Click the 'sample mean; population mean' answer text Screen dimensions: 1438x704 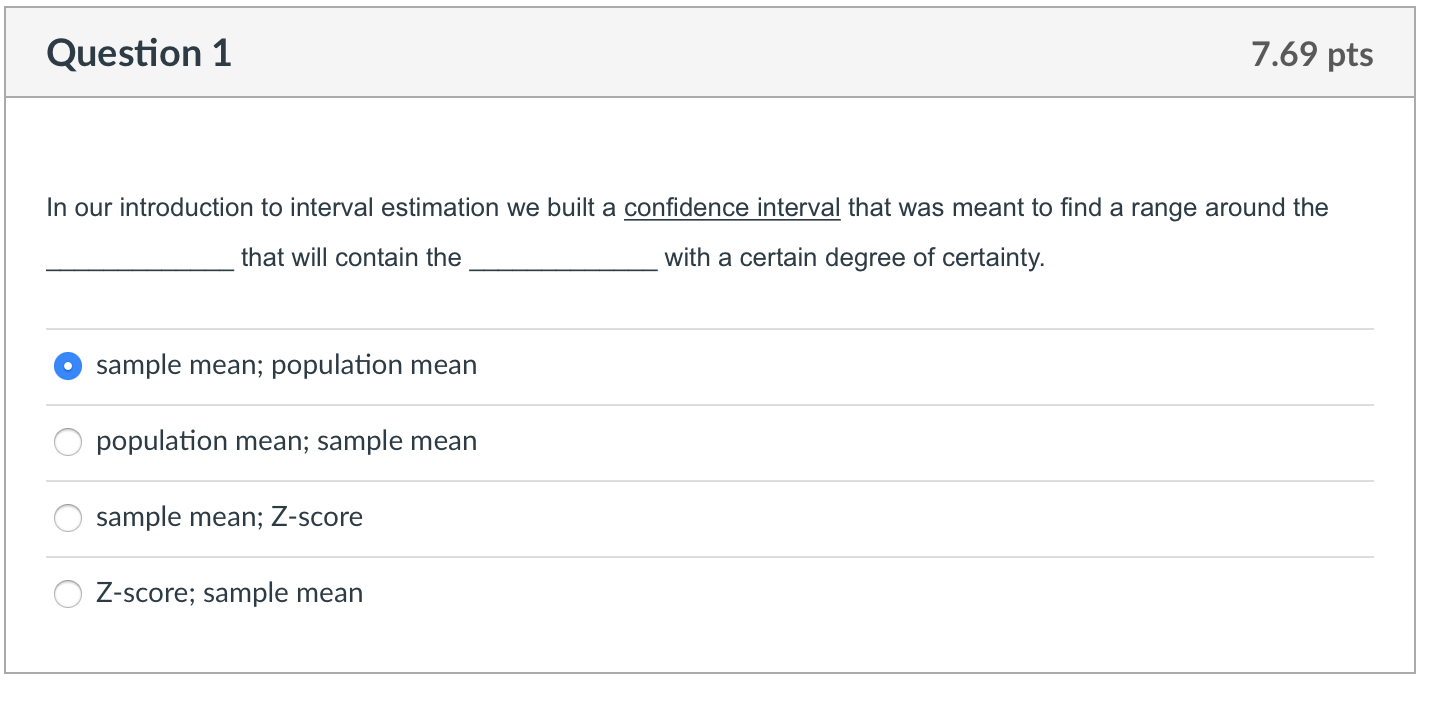[x=286, y=366]
